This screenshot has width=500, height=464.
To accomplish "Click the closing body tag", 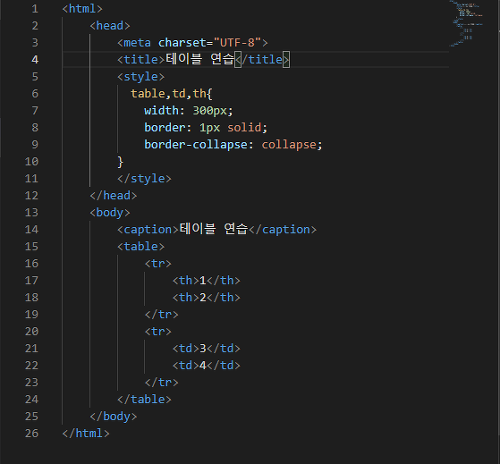I will coord(113,417).
